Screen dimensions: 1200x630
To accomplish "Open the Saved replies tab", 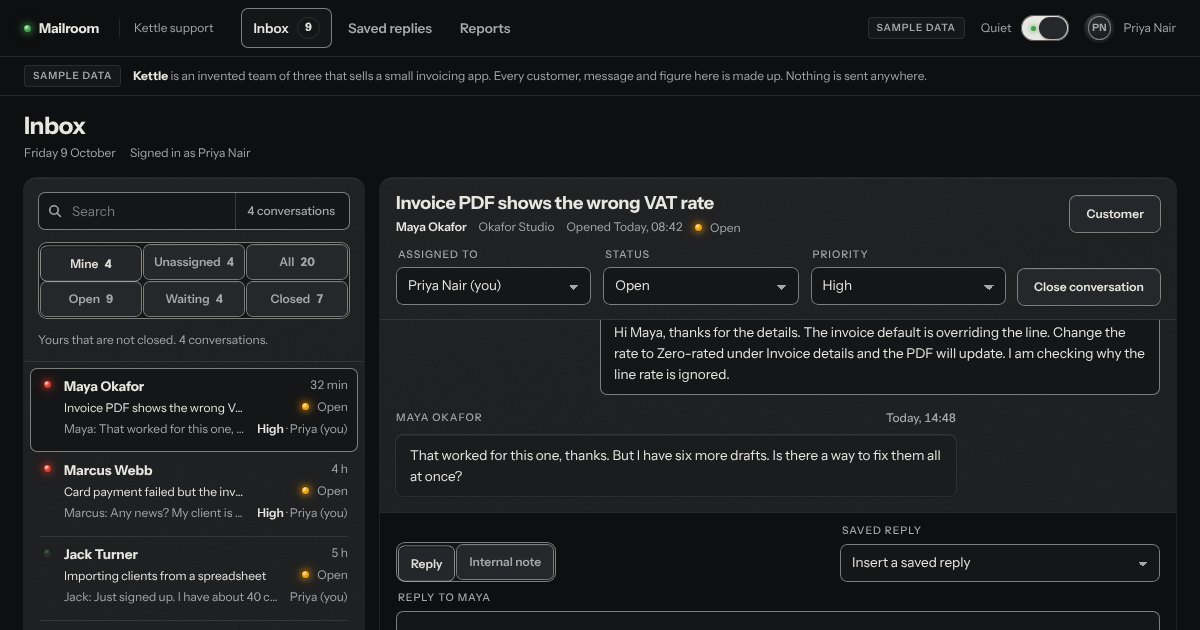I will click(390, 28).
